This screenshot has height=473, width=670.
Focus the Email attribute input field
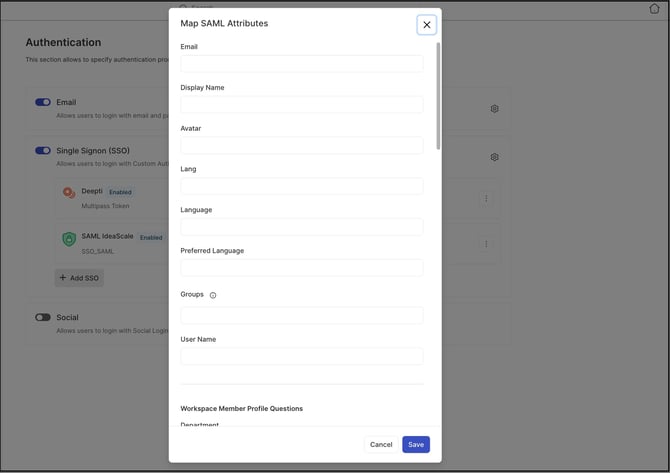pos(301,64)
